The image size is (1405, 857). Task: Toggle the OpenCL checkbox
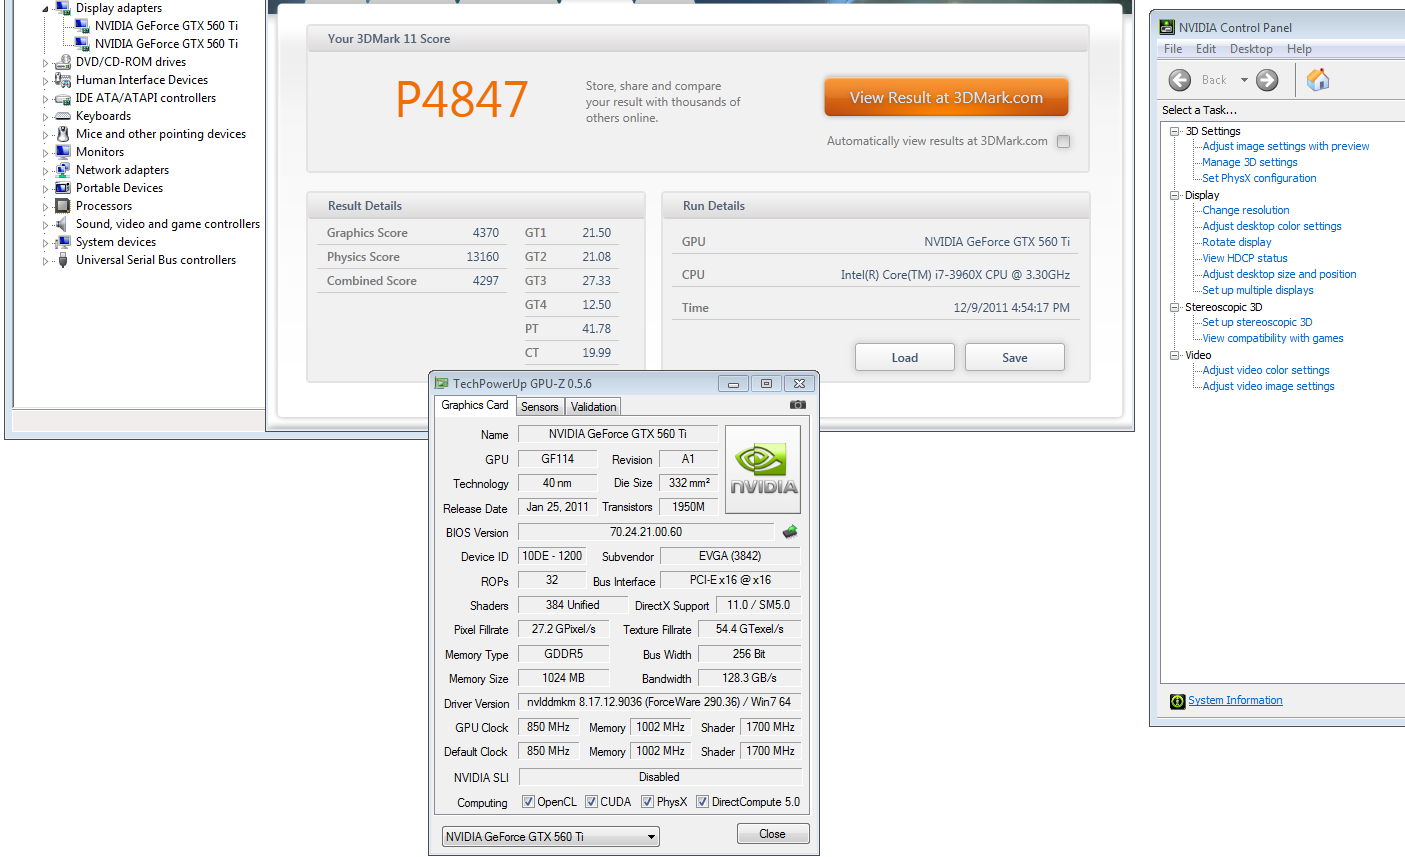pyautogui.click(x=528, y=802)
